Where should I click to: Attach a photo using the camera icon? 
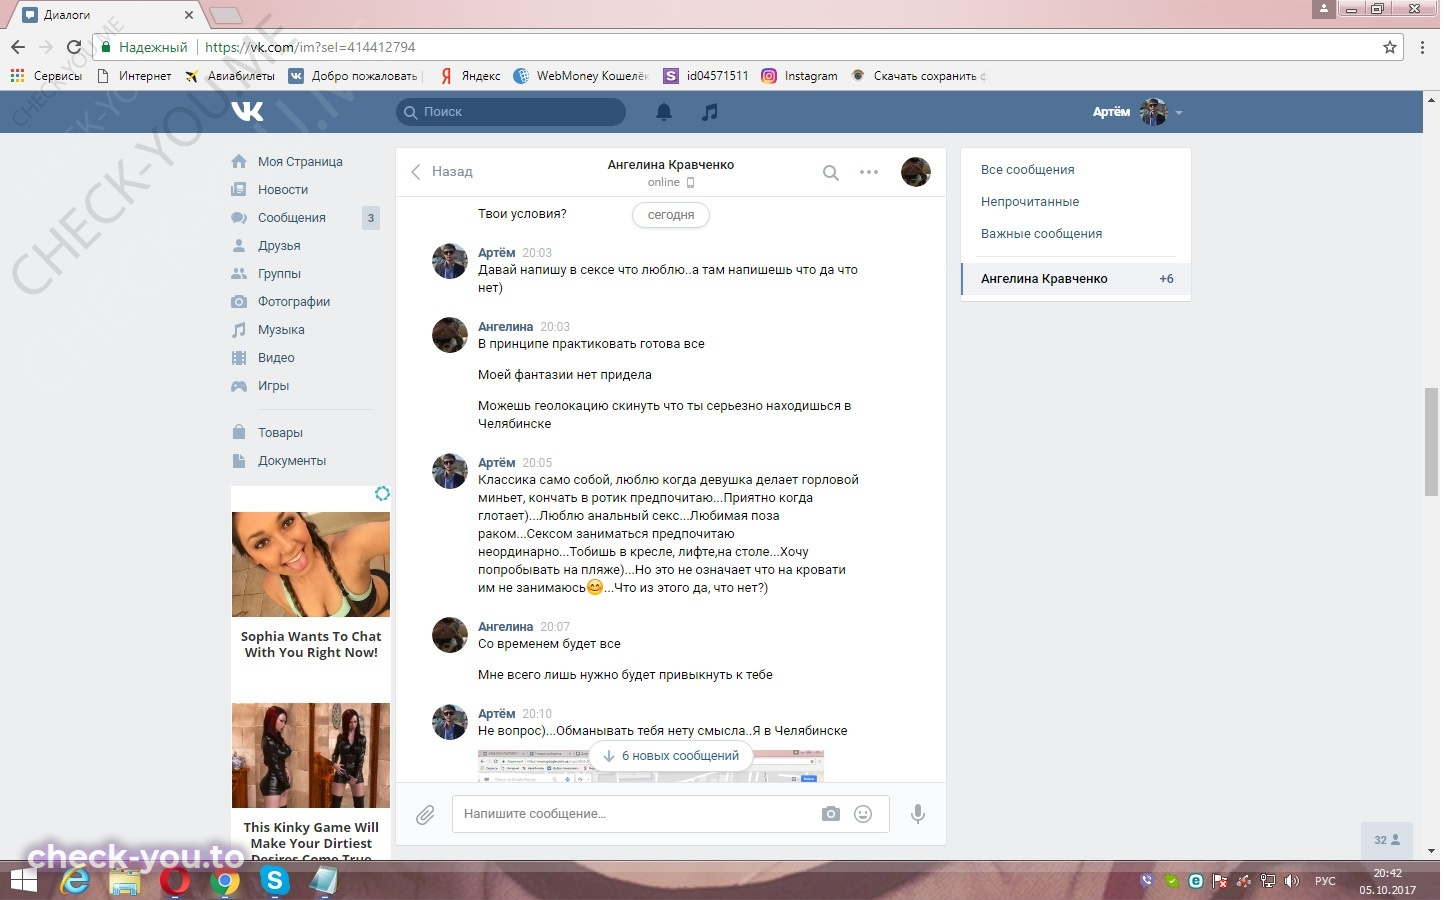pyautogui.click(x=831, y=814)
